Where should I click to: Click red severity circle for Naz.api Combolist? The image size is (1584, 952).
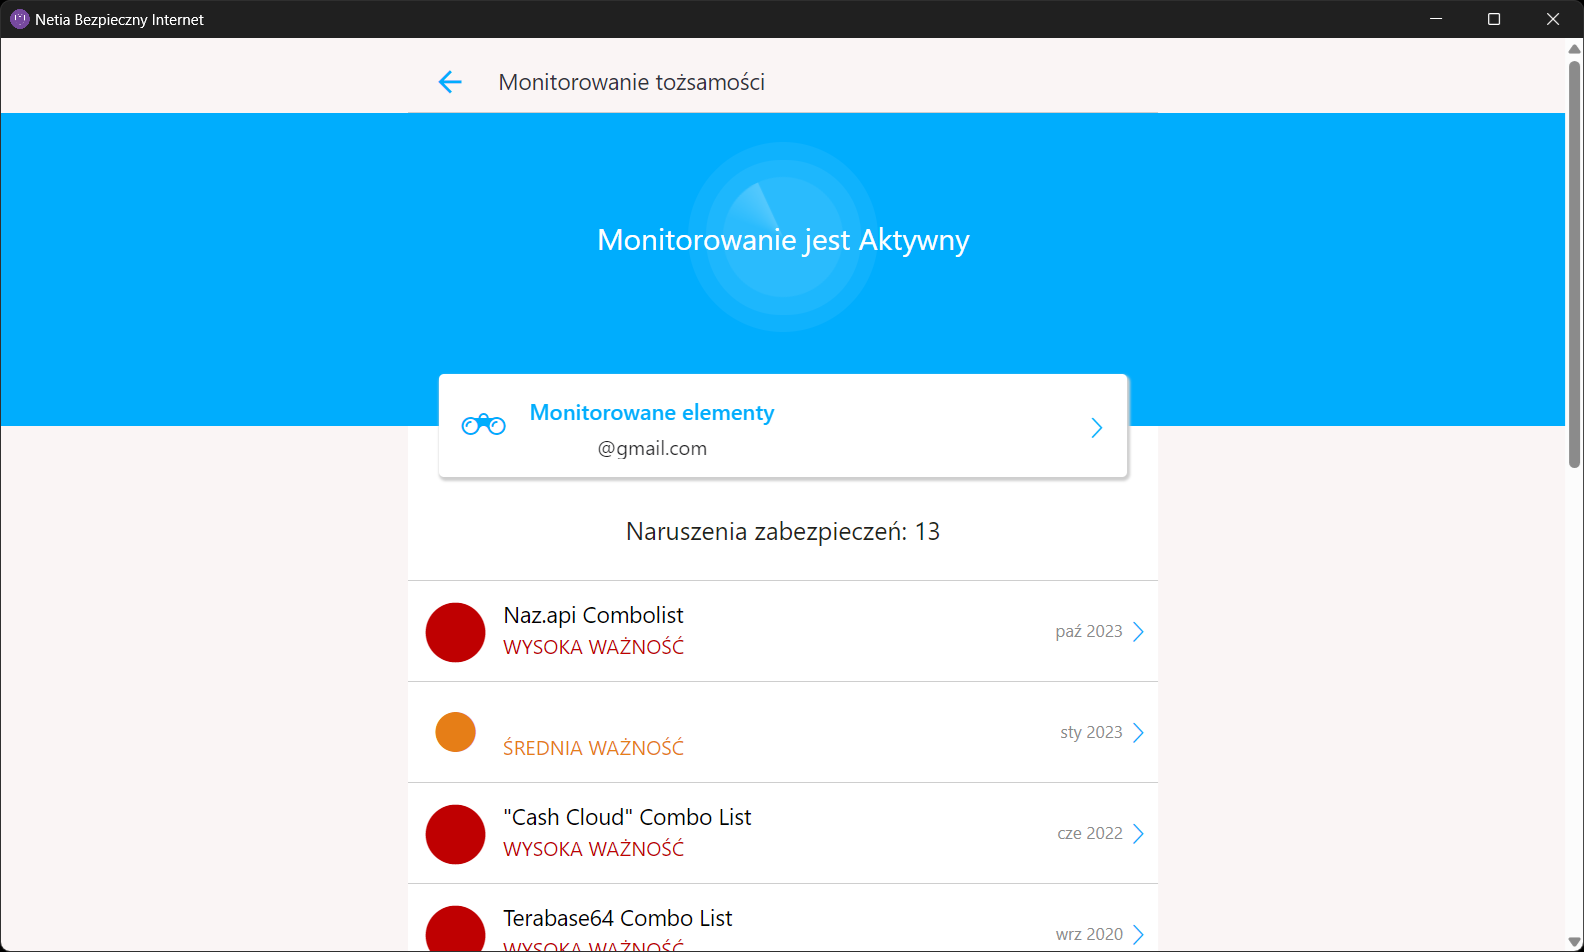(x=455, y=632)
